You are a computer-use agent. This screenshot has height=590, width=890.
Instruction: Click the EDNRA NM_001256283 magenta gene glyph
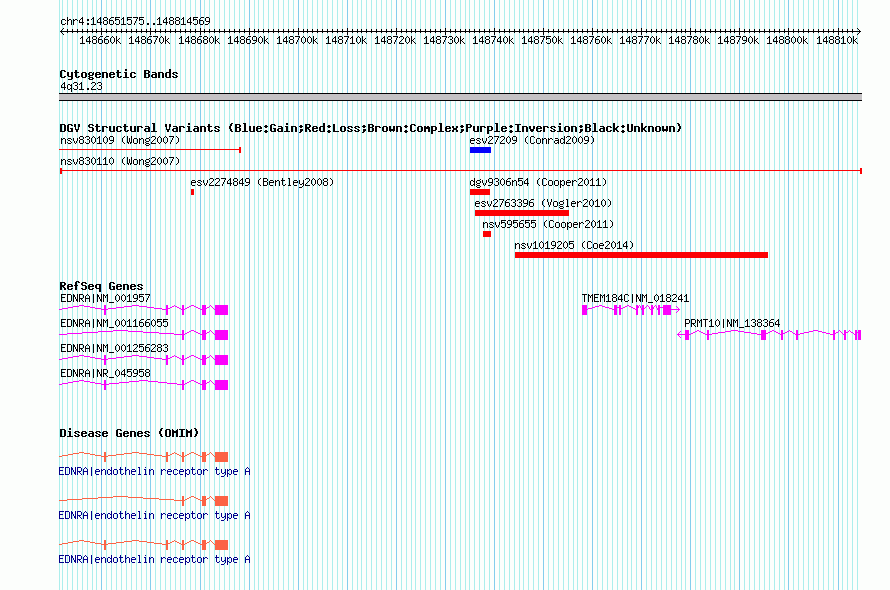pyautogui.click(x=144, y=359)
